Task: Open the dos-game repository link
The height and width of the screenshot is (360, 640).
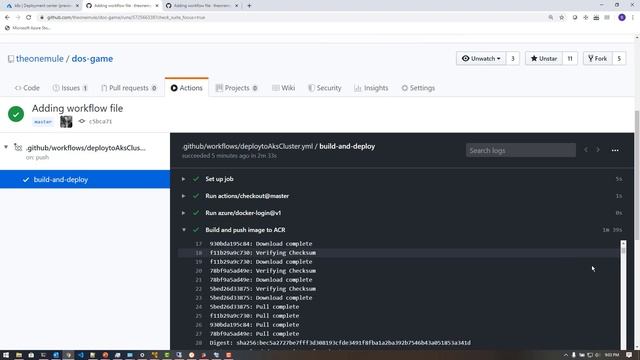Action: click(x=92, y=59)
